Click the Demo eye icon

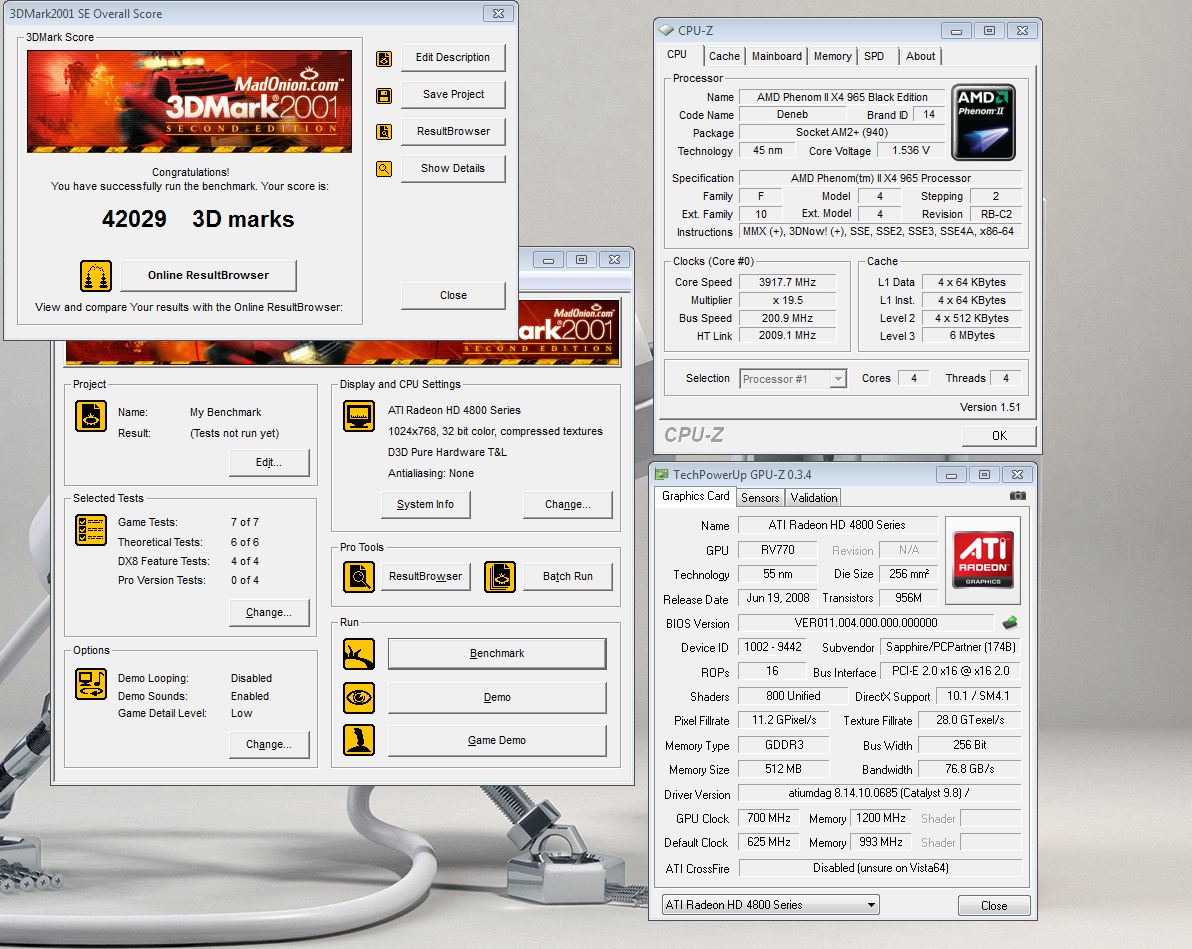359,698
